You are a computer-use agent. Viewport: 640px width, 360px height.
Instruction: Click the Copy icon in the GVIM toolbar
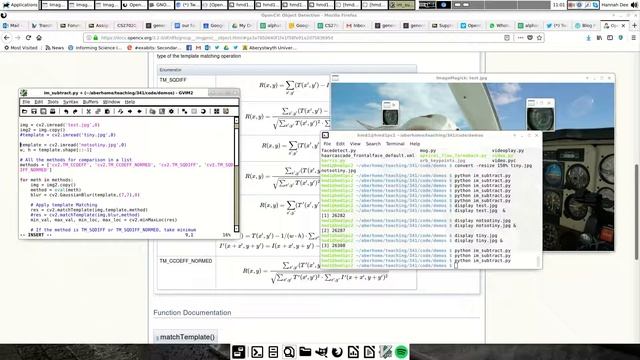click(98, 111)
